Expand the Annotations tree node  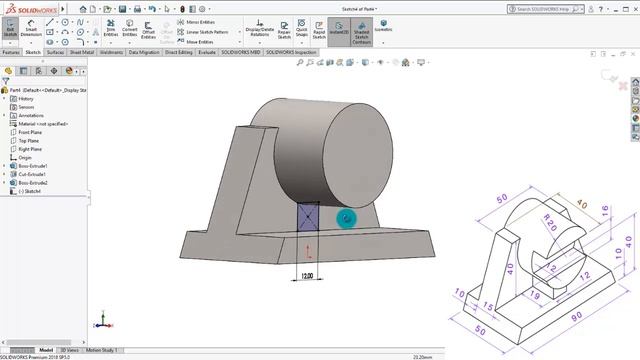coord(4,116)
